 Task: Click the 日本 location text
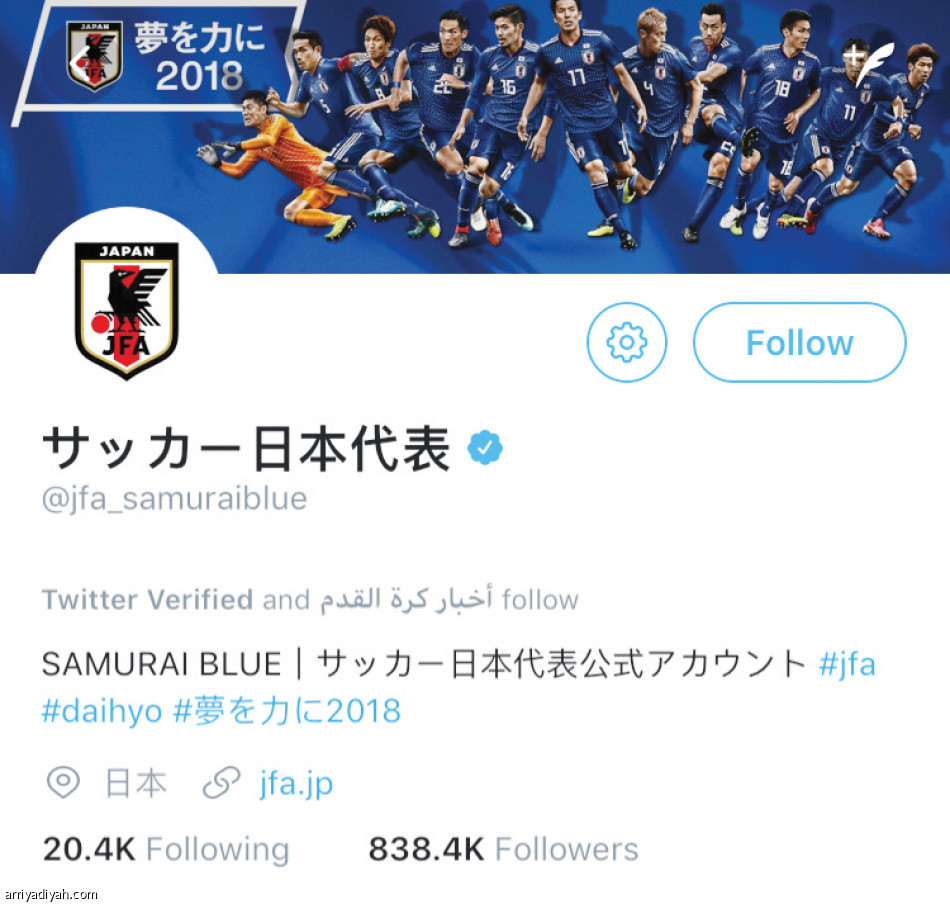pos(136,782)
